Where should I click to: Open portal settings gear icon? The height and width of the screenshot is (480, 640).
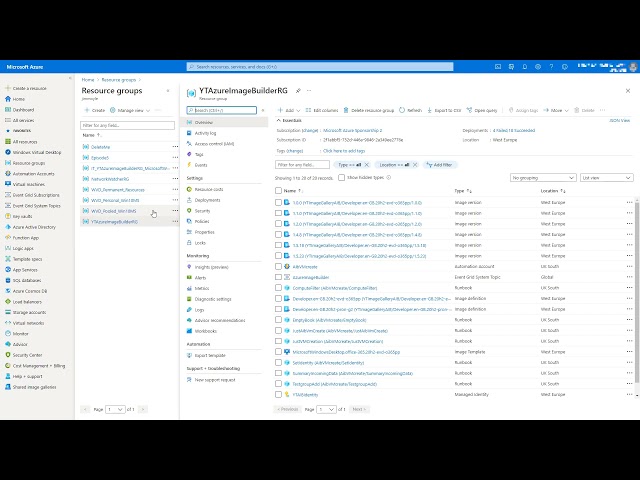(538, 67)
